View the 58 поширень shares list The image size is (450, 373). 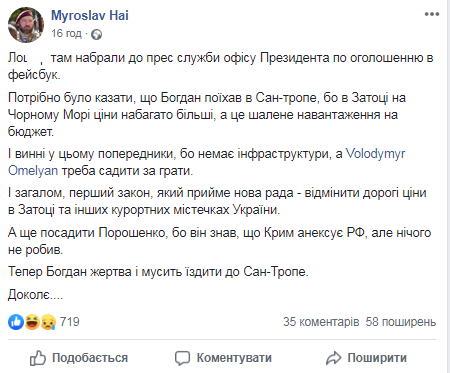click(x=401, y=322)
